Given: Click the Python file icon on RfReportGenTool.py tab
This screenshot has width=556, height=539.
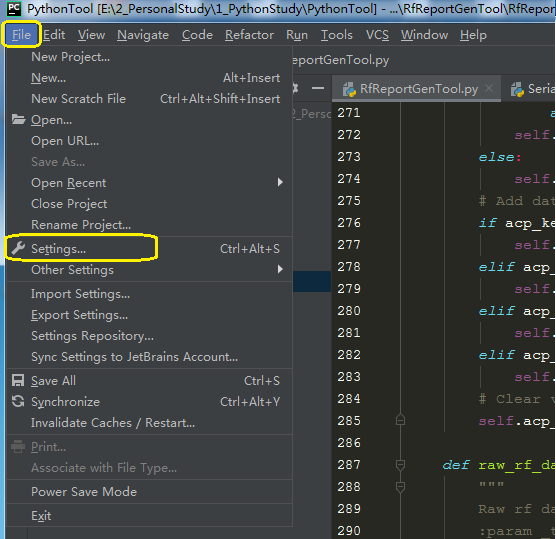Looking at the screenshot, I should (349, 89).
